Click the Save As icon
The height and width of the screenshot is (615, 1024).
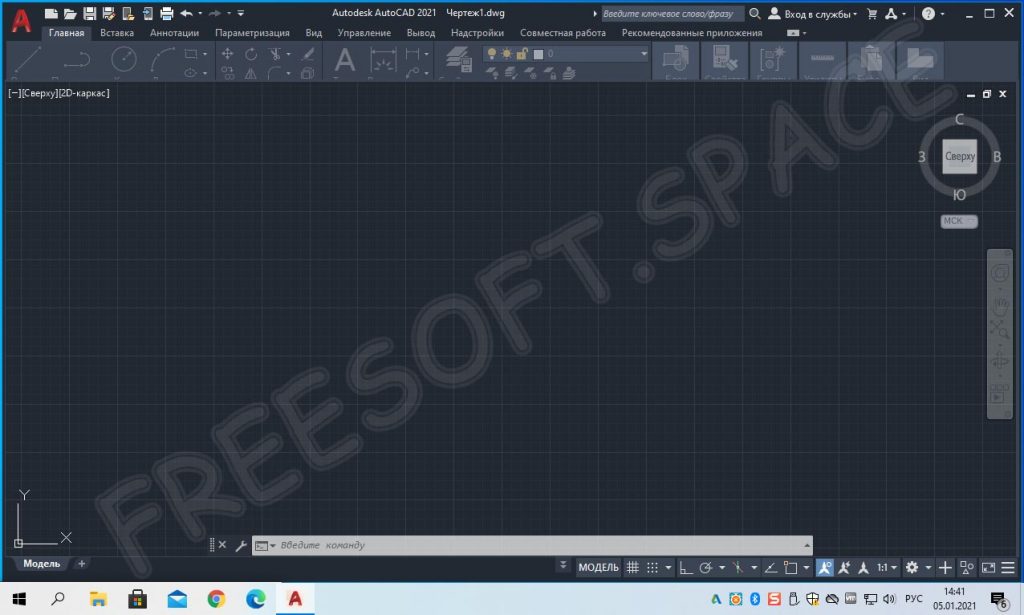click(108, 13)
